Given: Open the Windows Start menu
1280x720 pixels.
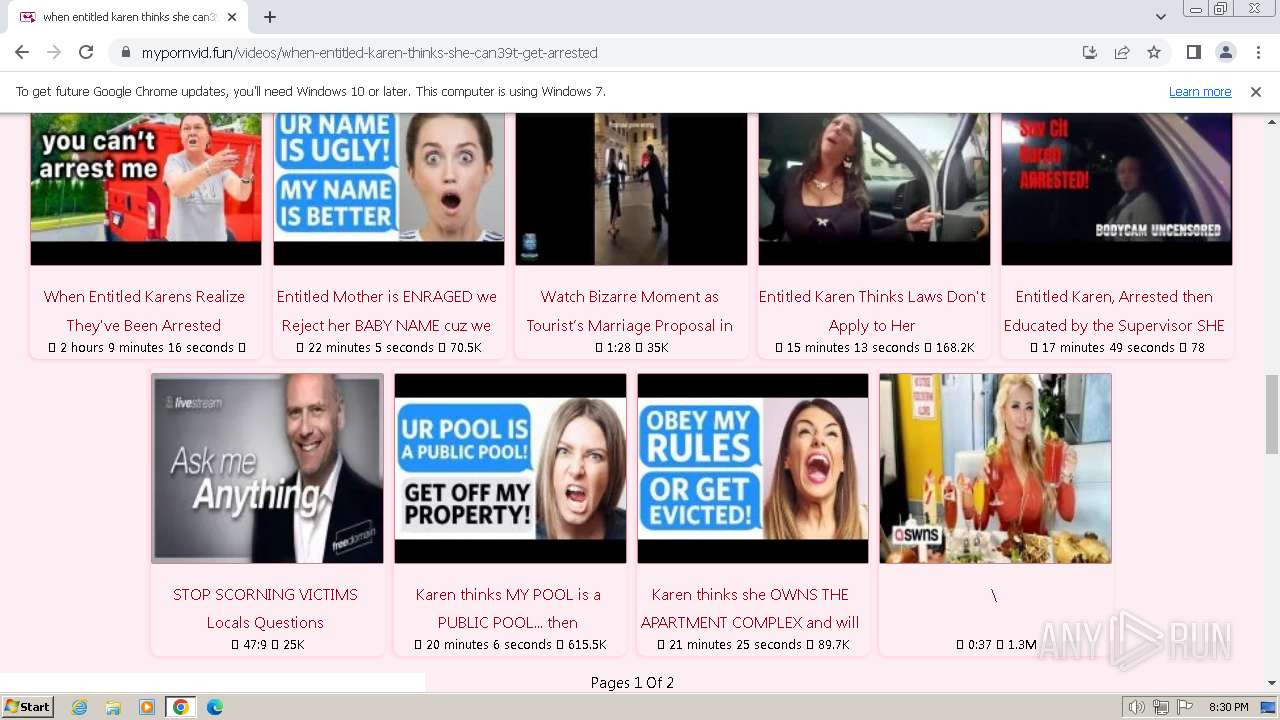Looking at the screenshot, I should click(28, 707).
